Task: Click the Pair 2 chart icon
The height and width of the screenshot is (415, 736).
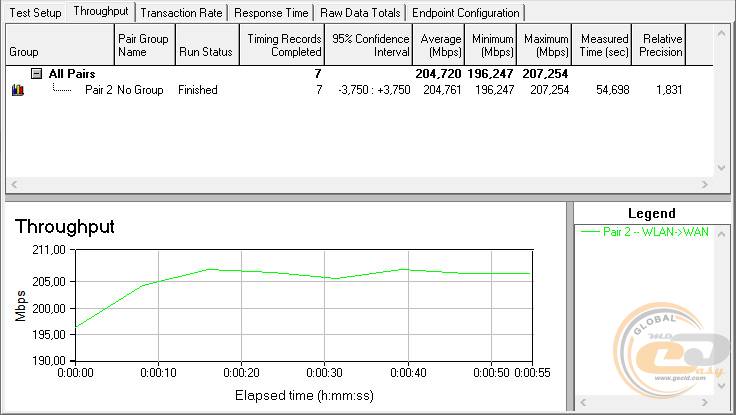Action: [x=17, y=90]
